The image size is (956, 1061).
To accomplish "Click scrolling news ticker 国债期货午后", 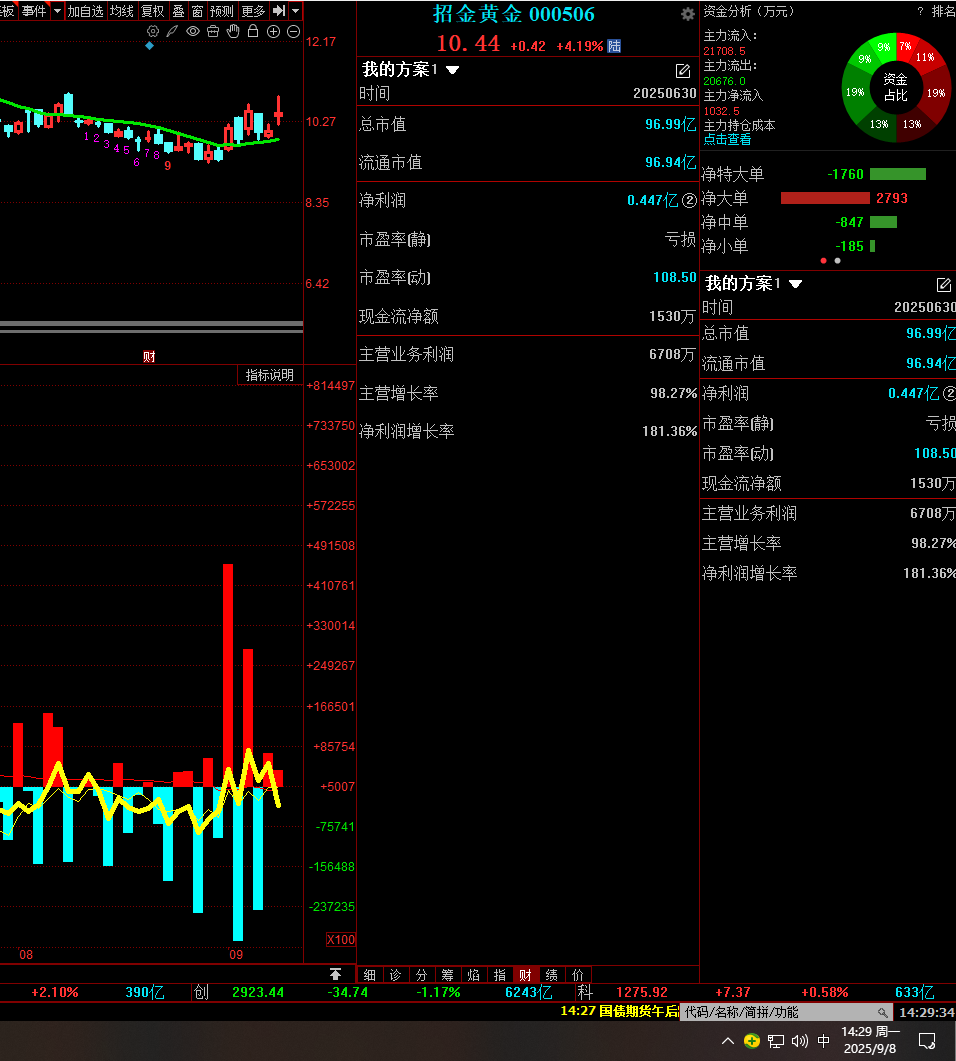I will (x=619, y=1012).
